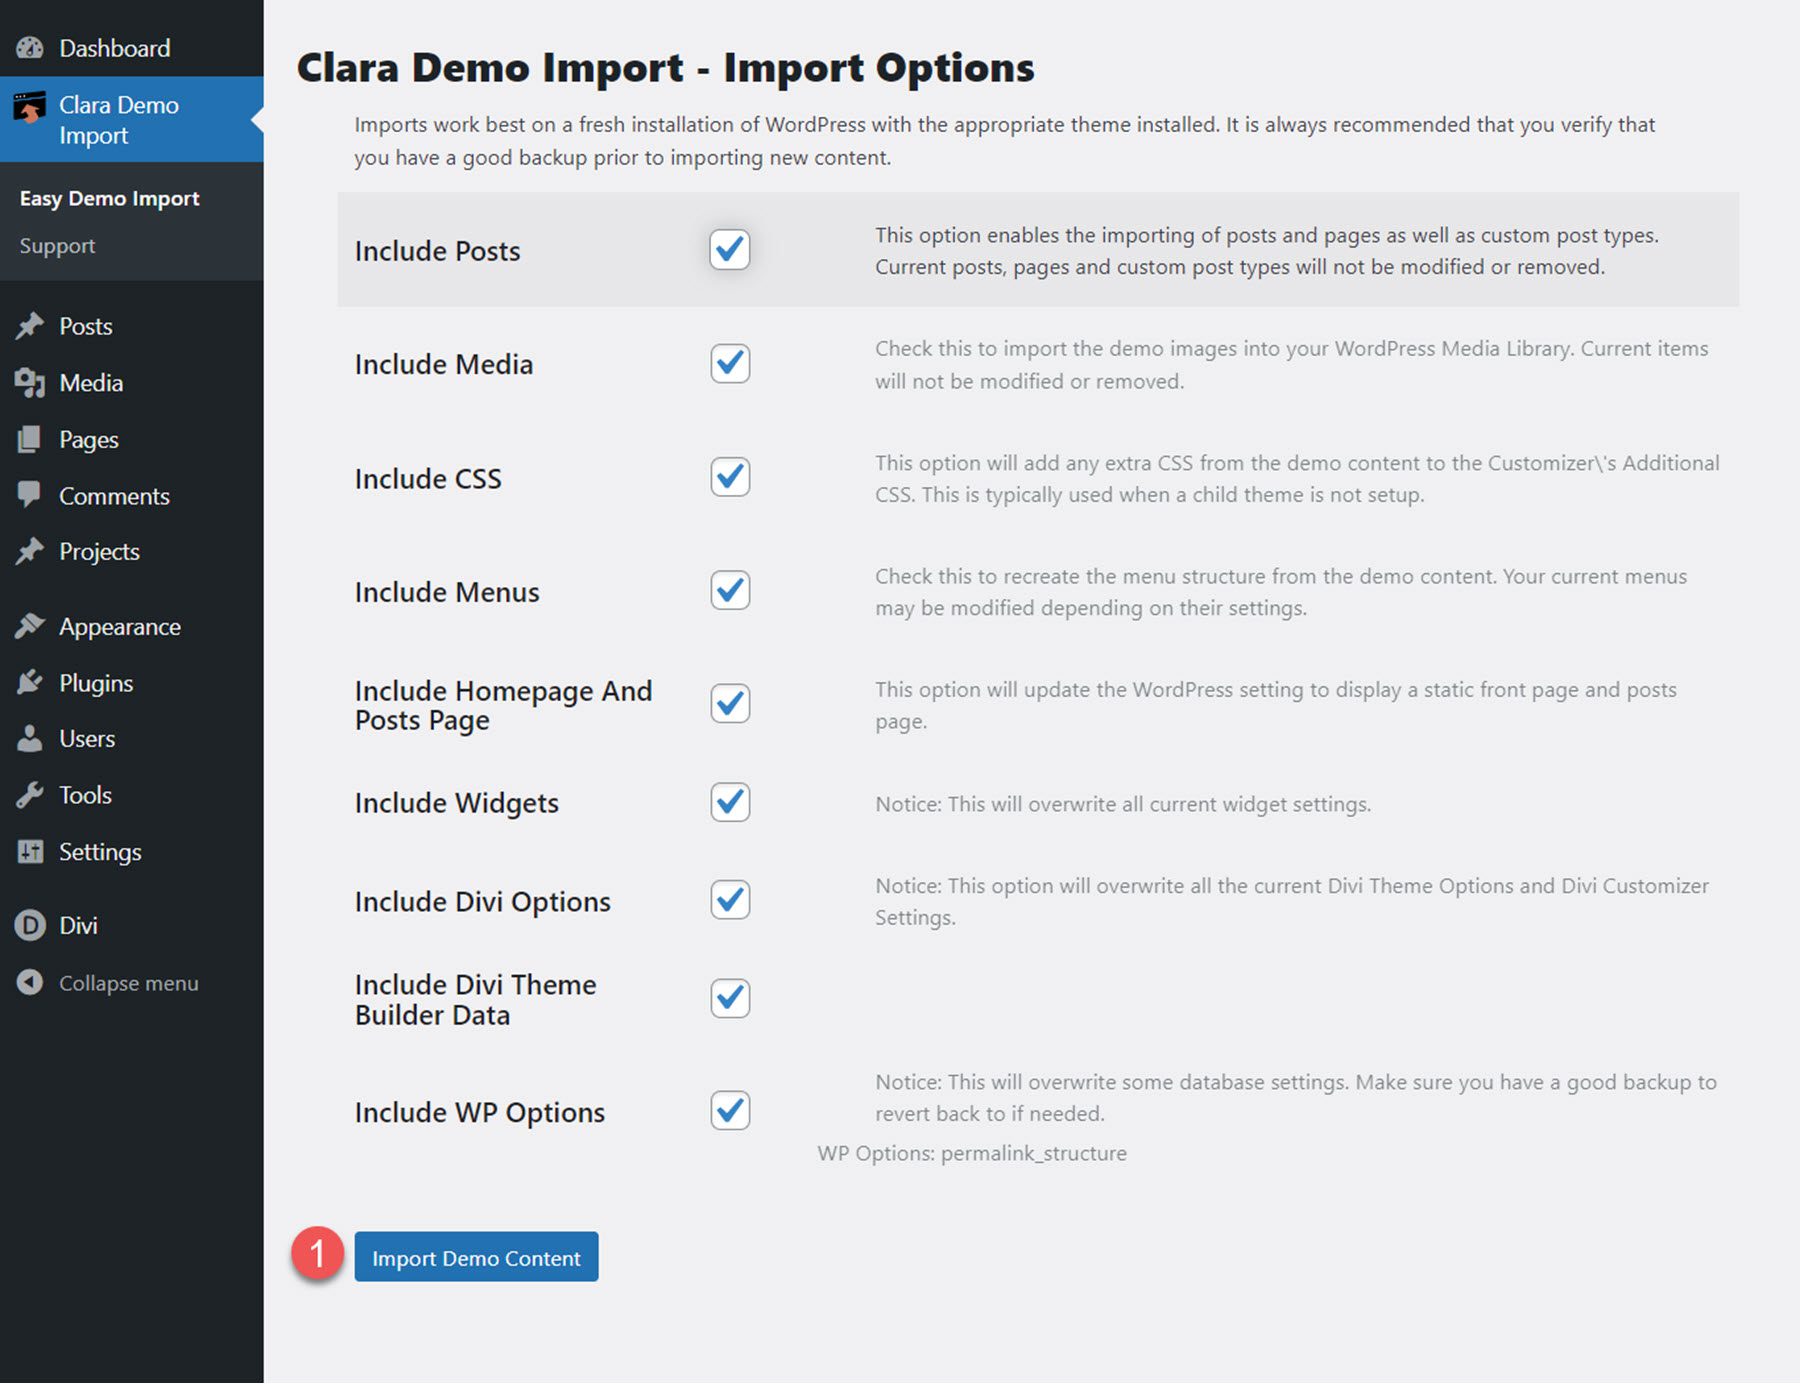Disable the Include Widgets option
The image size is (1800, 1384).
[729, 802]
